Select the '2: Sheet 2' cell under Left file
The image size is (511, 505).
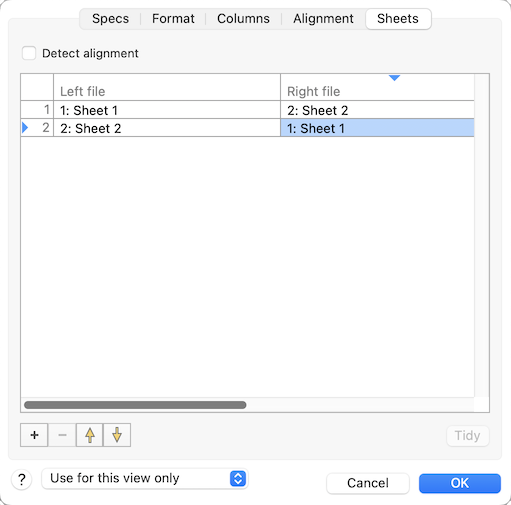[x=167, y=128]
